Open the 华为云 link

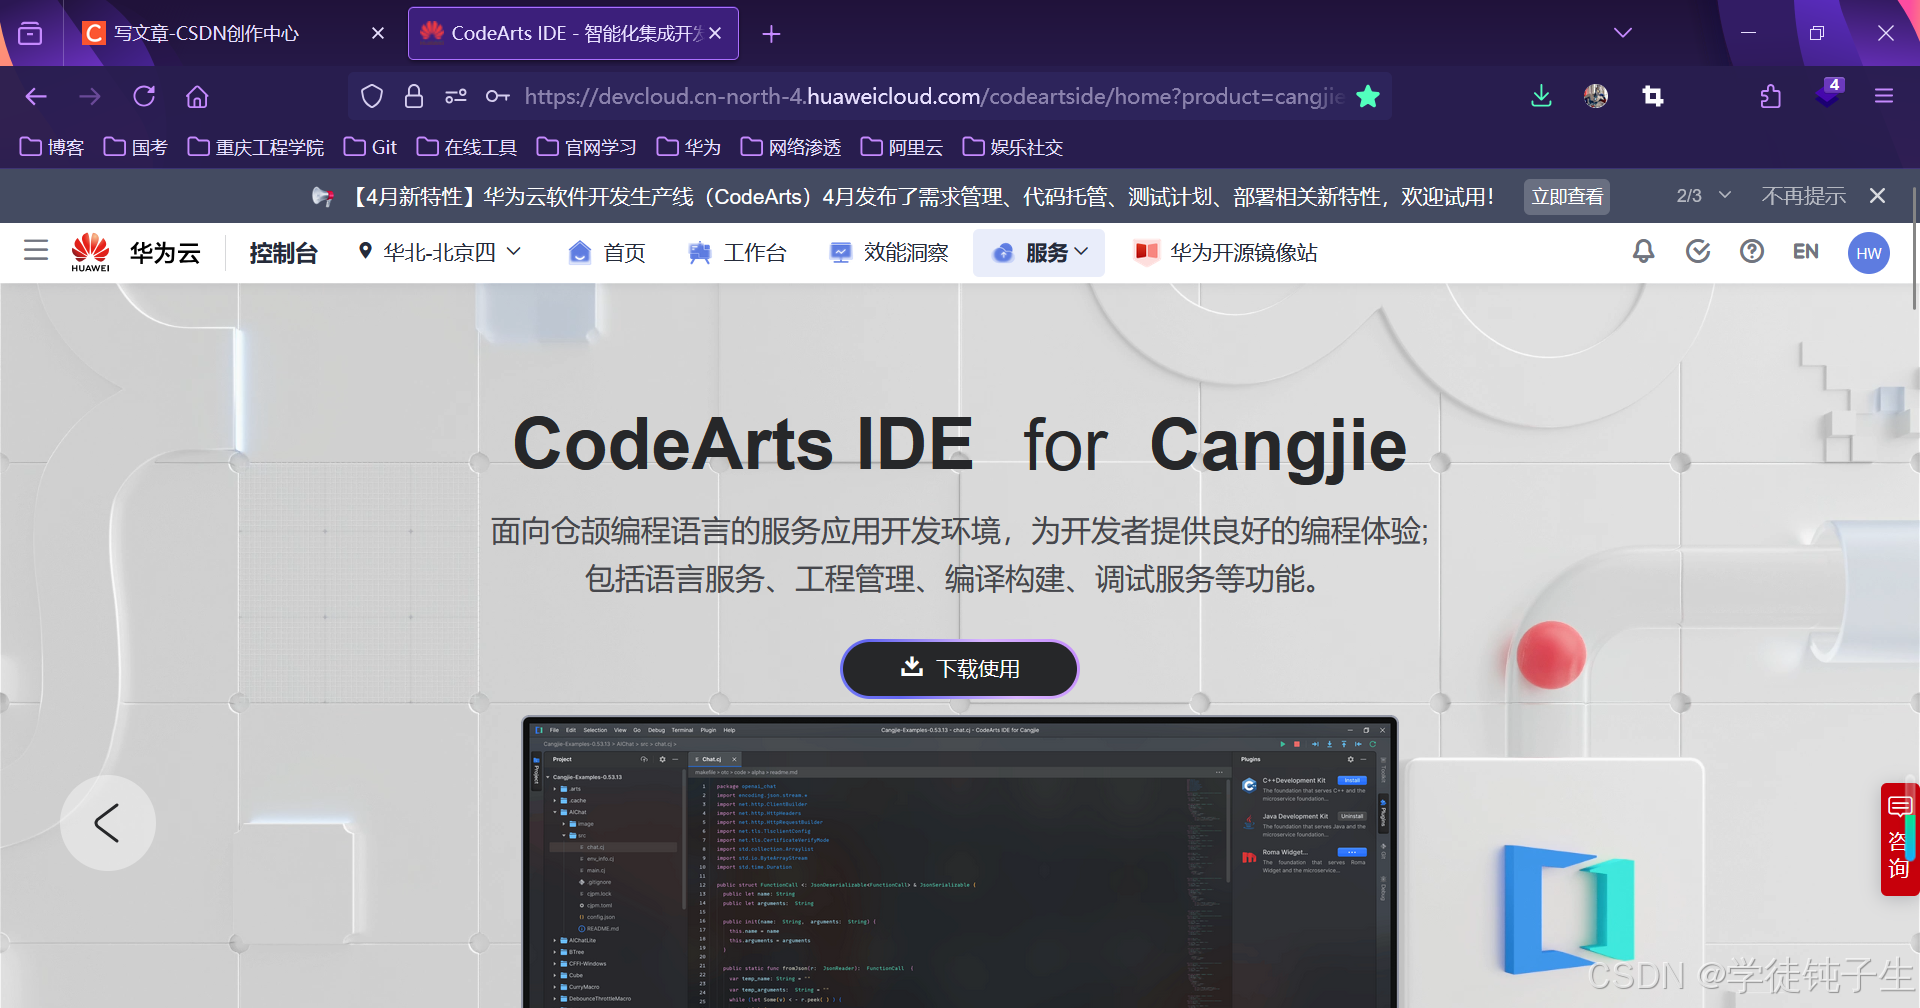165,253
